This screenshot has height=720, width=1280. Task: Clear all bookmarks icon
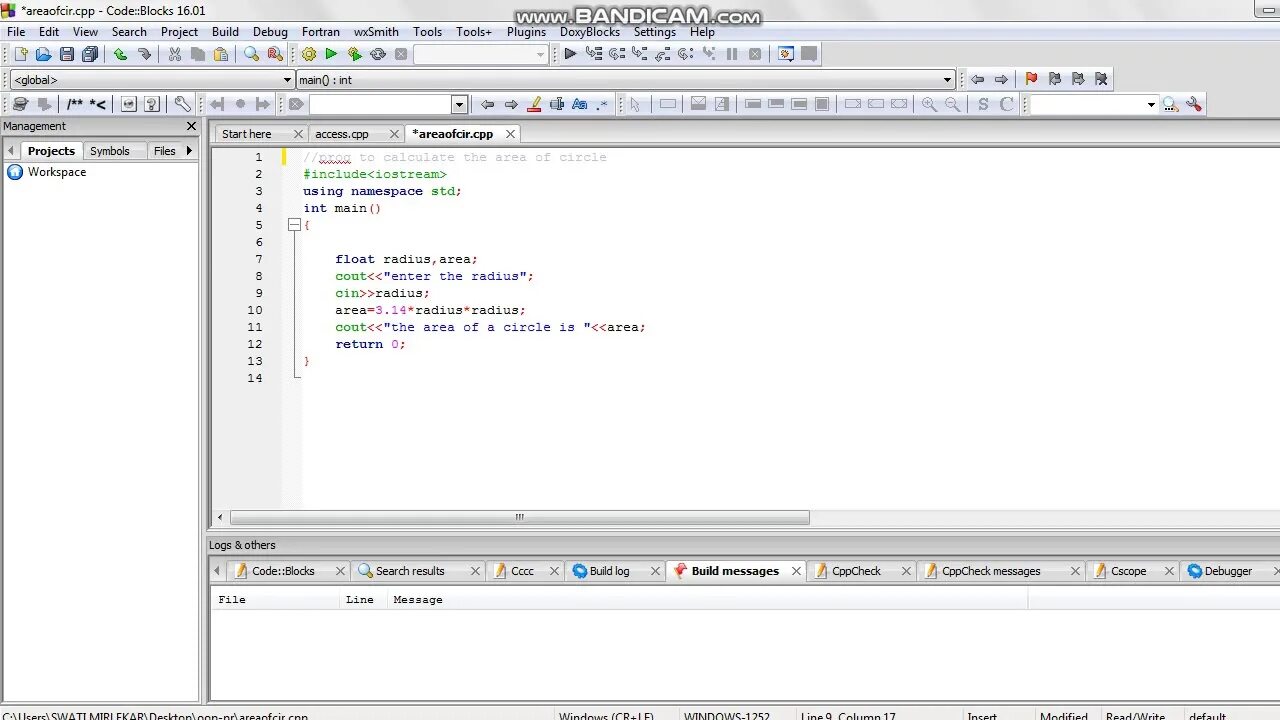pyautogui.click(x=1101, y=79)
